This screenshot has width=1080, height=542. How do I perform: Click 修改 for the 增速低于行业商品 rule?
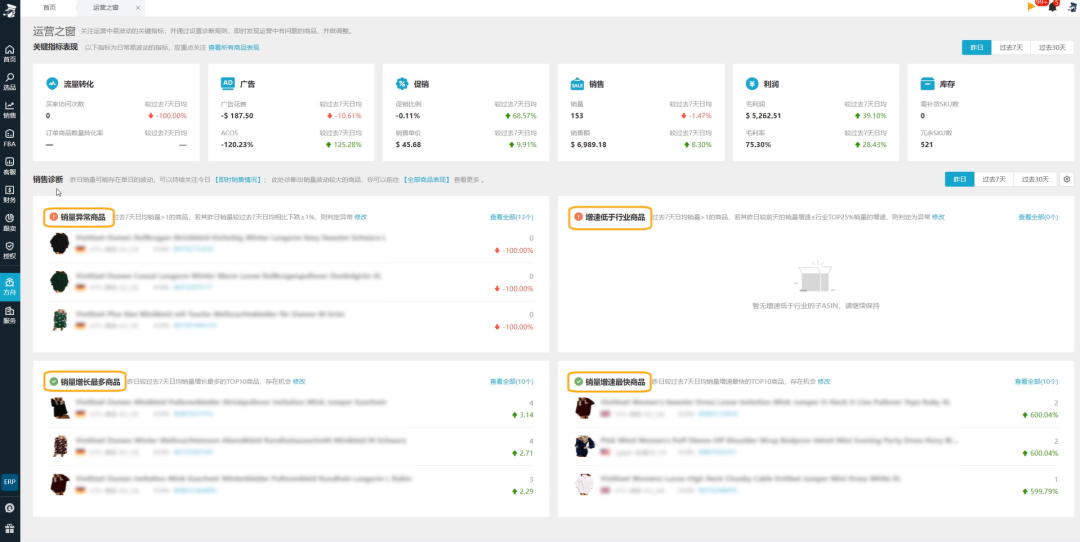tap(938, 217)
